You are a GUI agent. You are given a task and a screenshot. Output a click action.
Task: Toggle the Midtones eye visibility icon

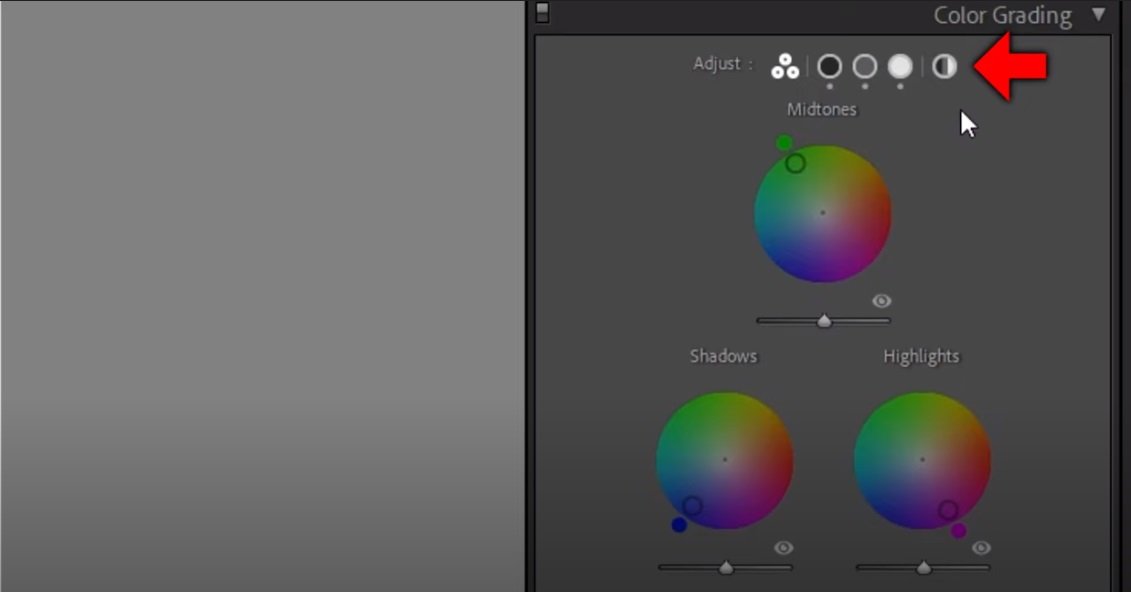point(881,301)
